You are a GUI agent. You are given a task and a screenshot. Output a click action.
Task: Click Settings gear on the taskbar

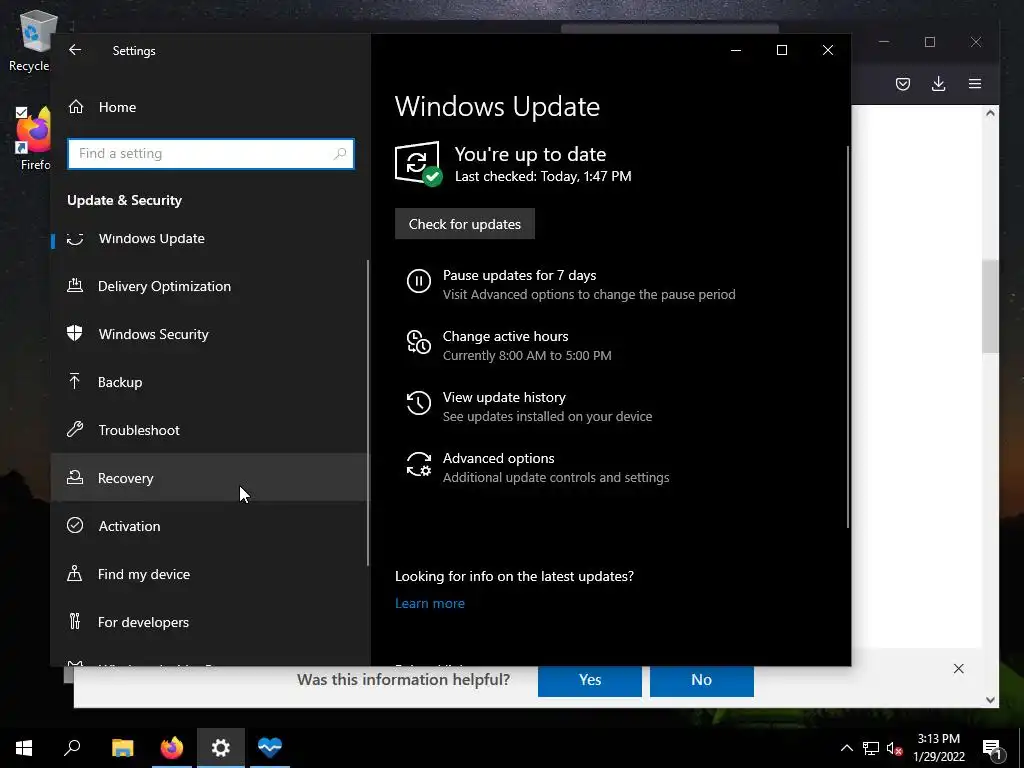coord(221,748)
